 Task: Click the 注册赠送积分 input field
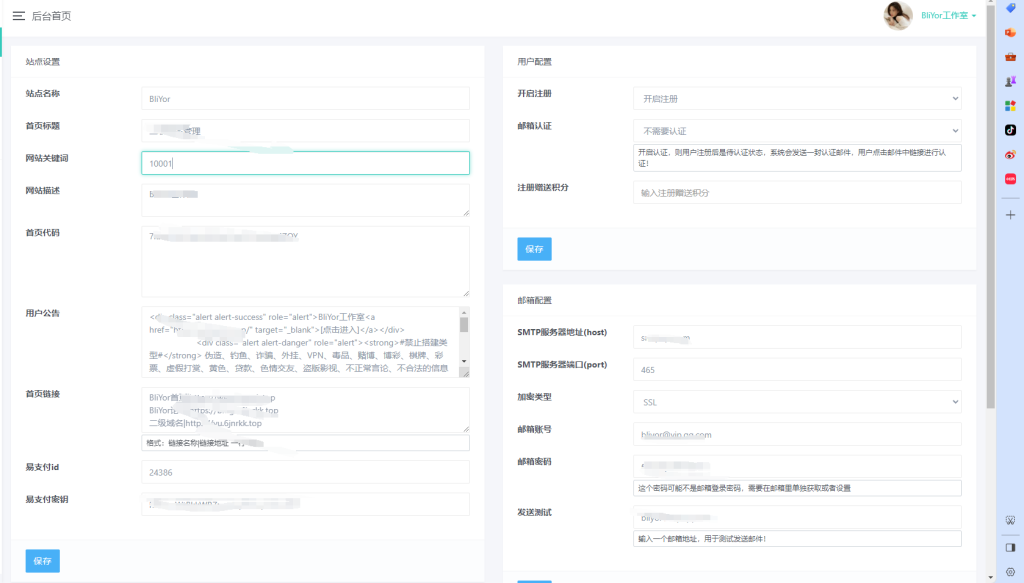[797, 192]
